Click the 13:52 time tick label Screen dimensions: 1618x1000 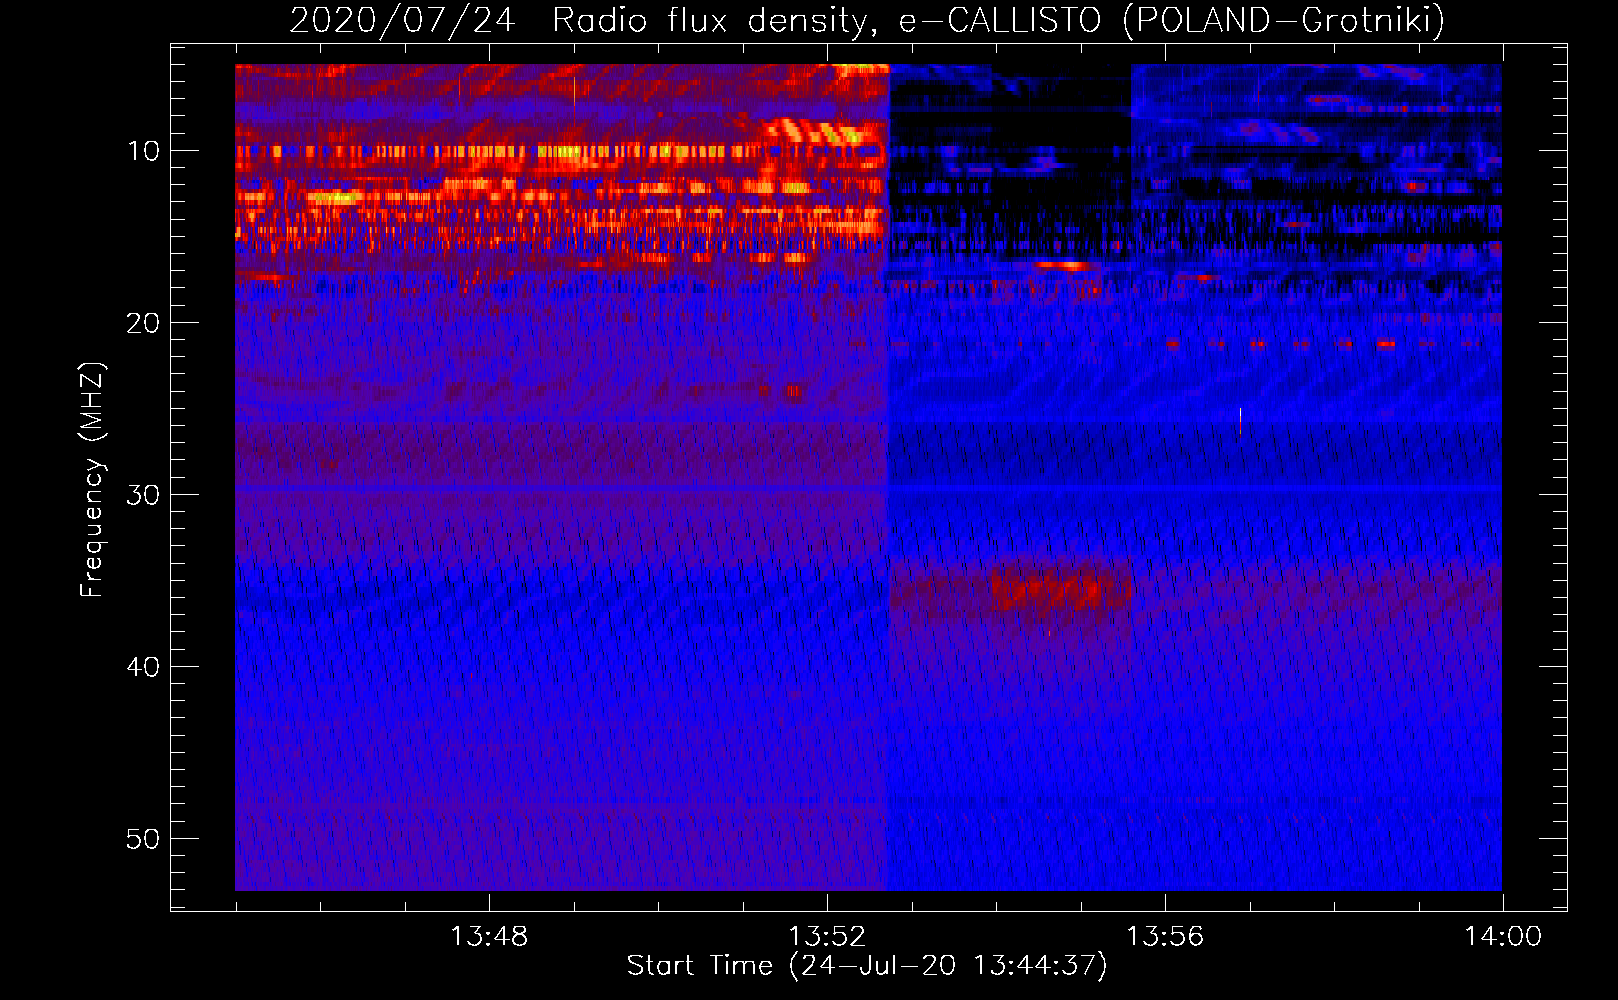point(826,937)
